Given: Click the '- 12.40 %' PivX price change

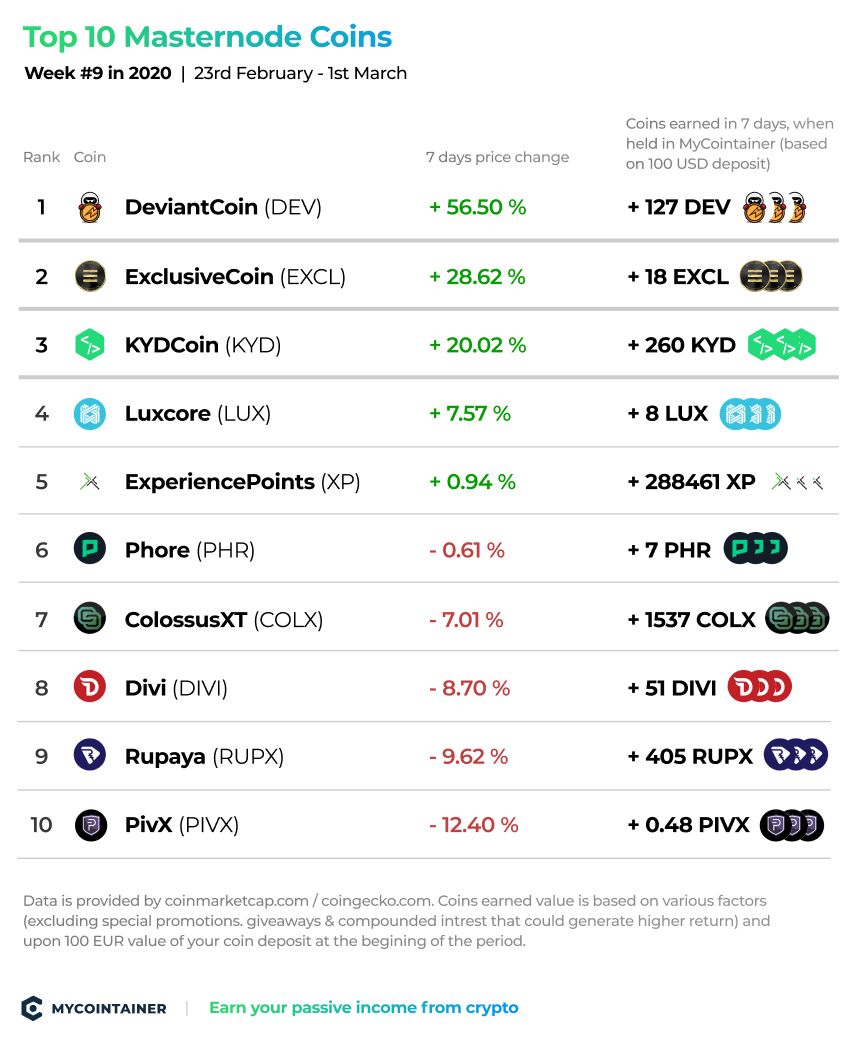Looking at the screenshot, I should 474,825.
